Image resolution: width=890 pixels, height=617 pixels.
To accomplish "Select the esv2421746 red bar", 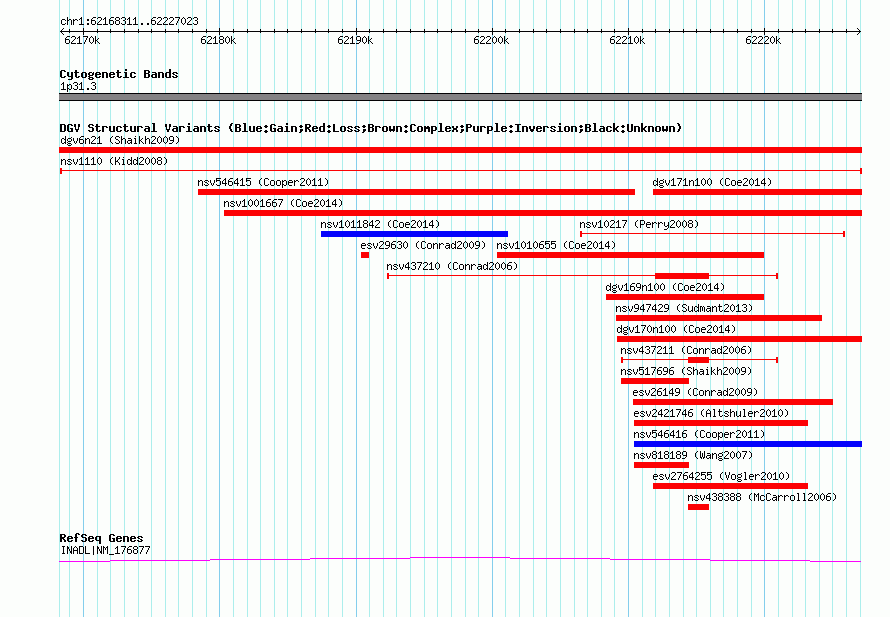I will pyautogui.click(x=721, y=423).
